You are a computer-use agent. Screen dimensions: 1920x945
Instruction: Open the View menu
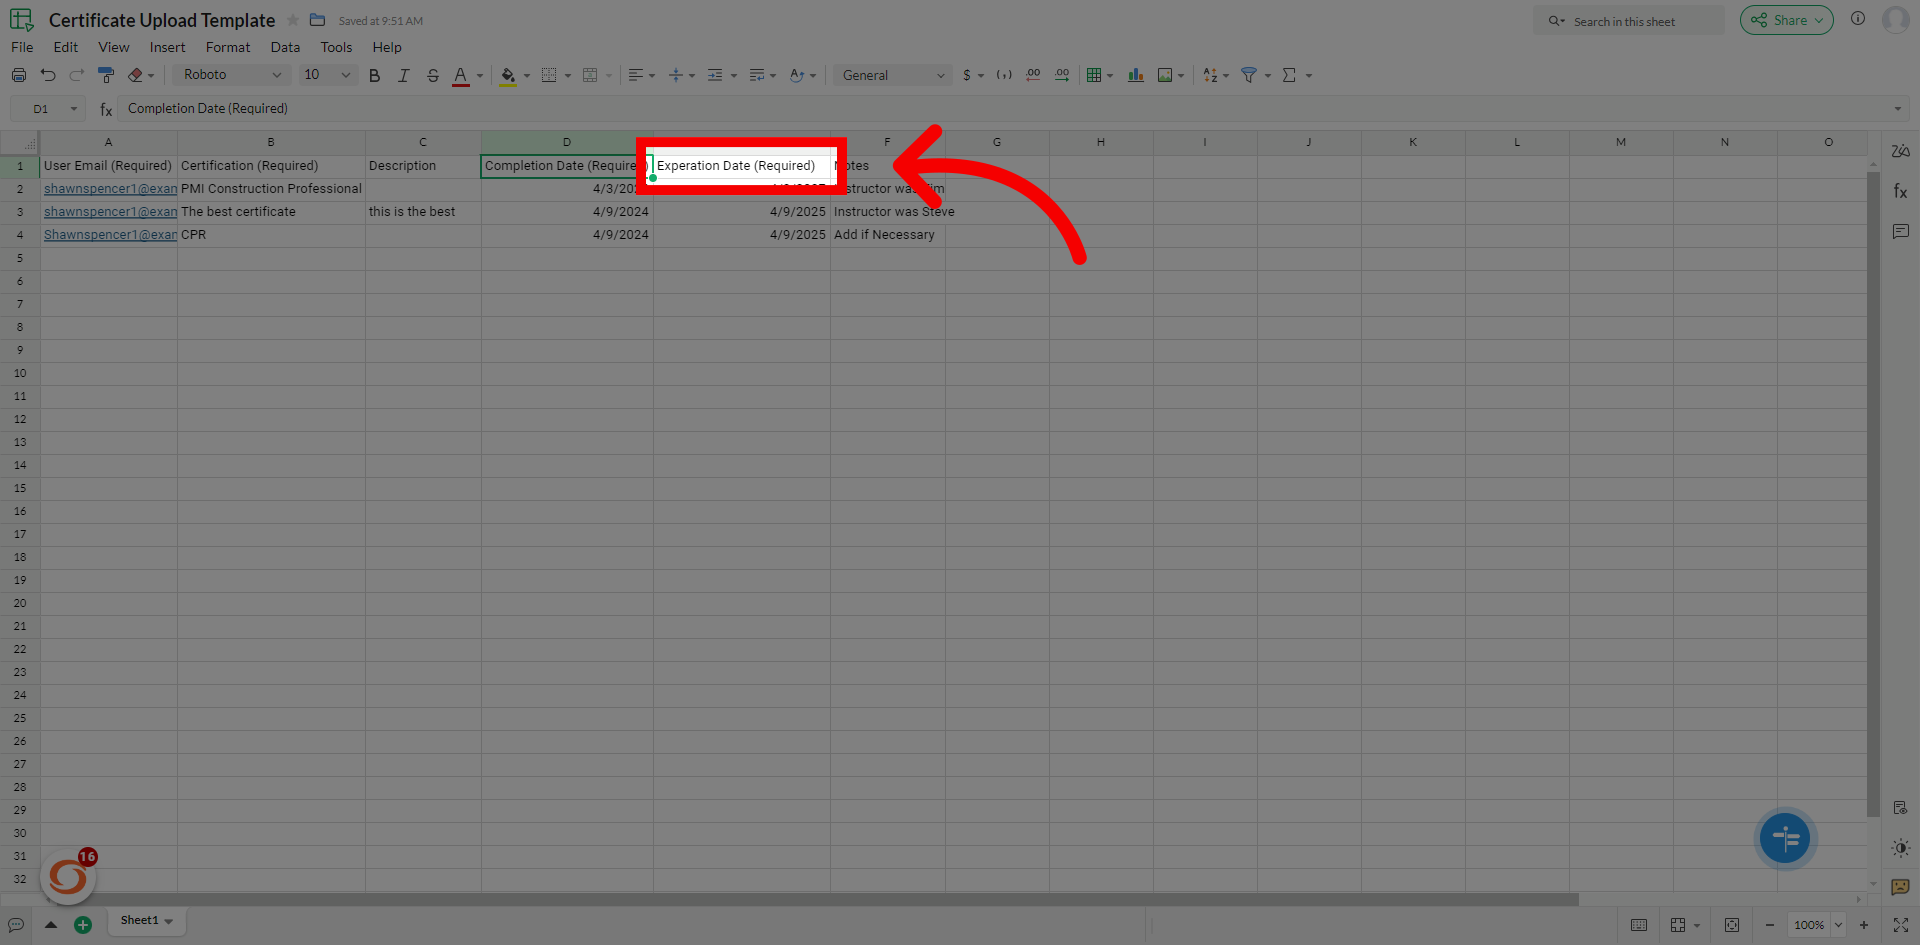coord(114,47)
